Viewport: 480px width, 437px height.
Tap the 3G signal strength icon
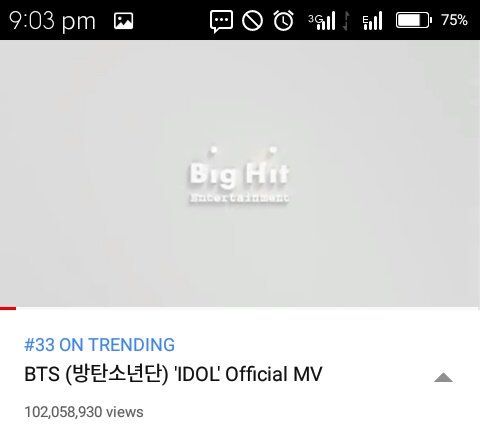(321, 21)
